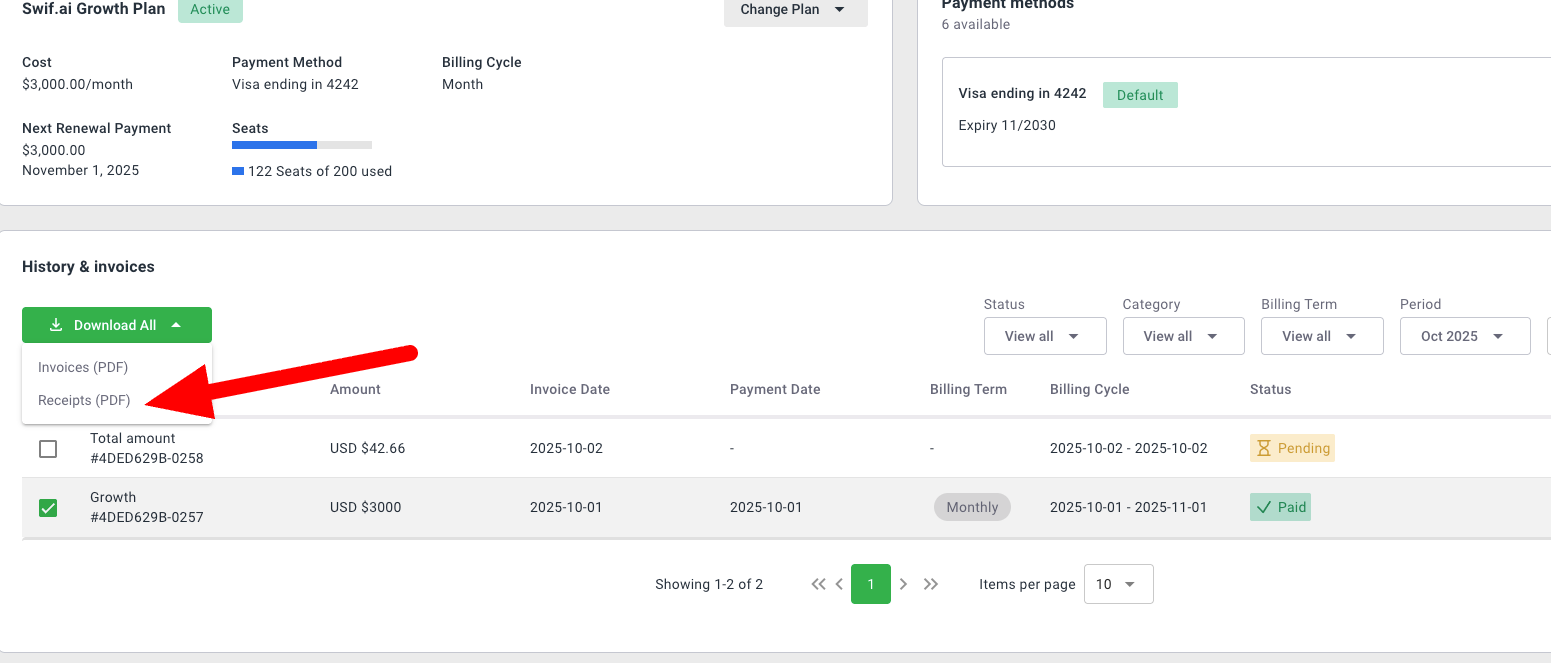Click the checkmark icon in Paid status
The image size is (1551, 663).
pos(1264,507)
